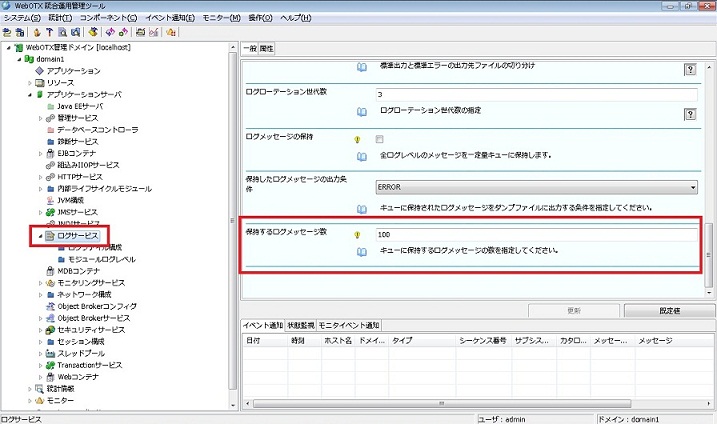Select データベースコントローラ icon in tree
The image size is (717, 424).
pos(51,130)
